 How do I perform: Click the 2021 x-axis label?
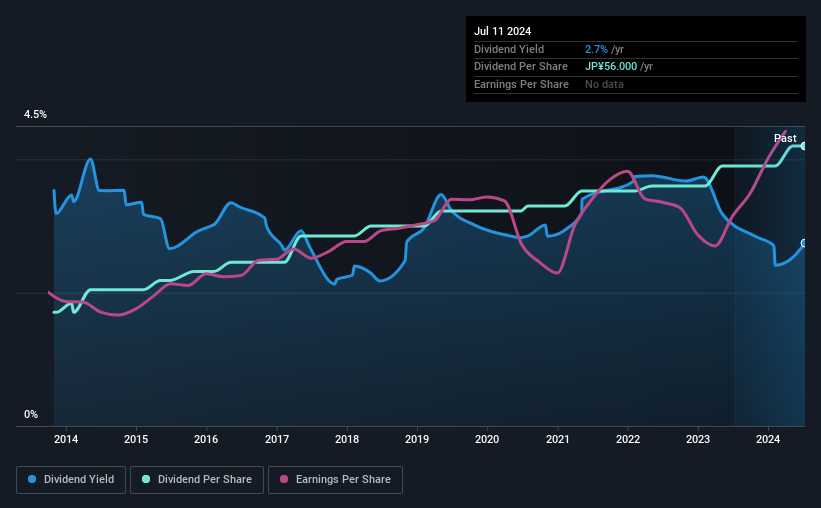click(x=558, y=439)
